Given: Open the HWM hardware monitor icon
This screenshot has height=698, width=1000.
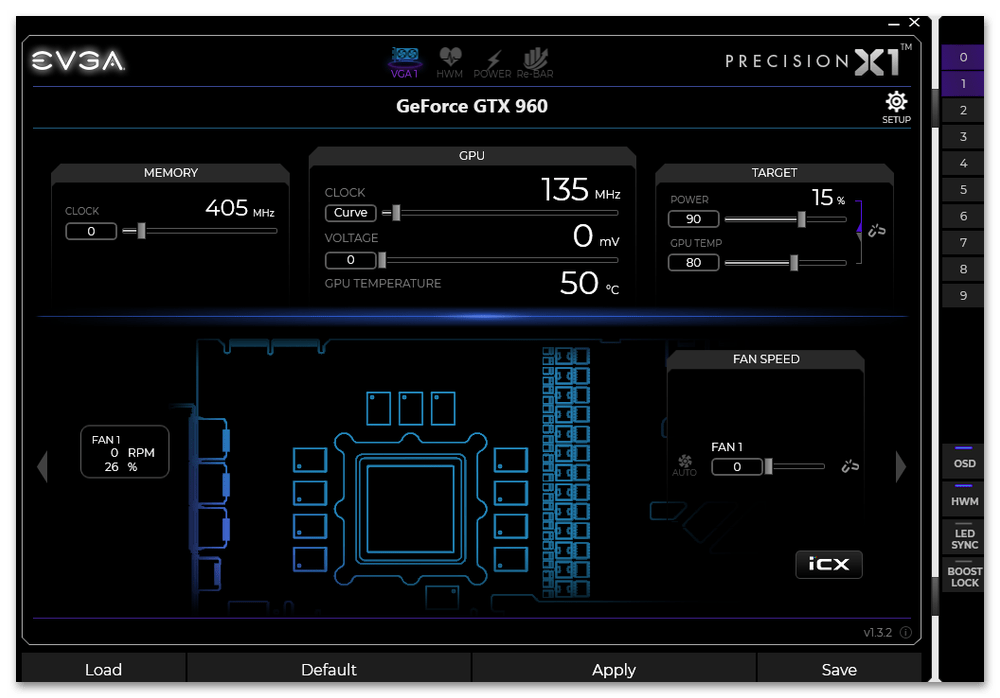Looking at the screenshot, I should point(450,62).
